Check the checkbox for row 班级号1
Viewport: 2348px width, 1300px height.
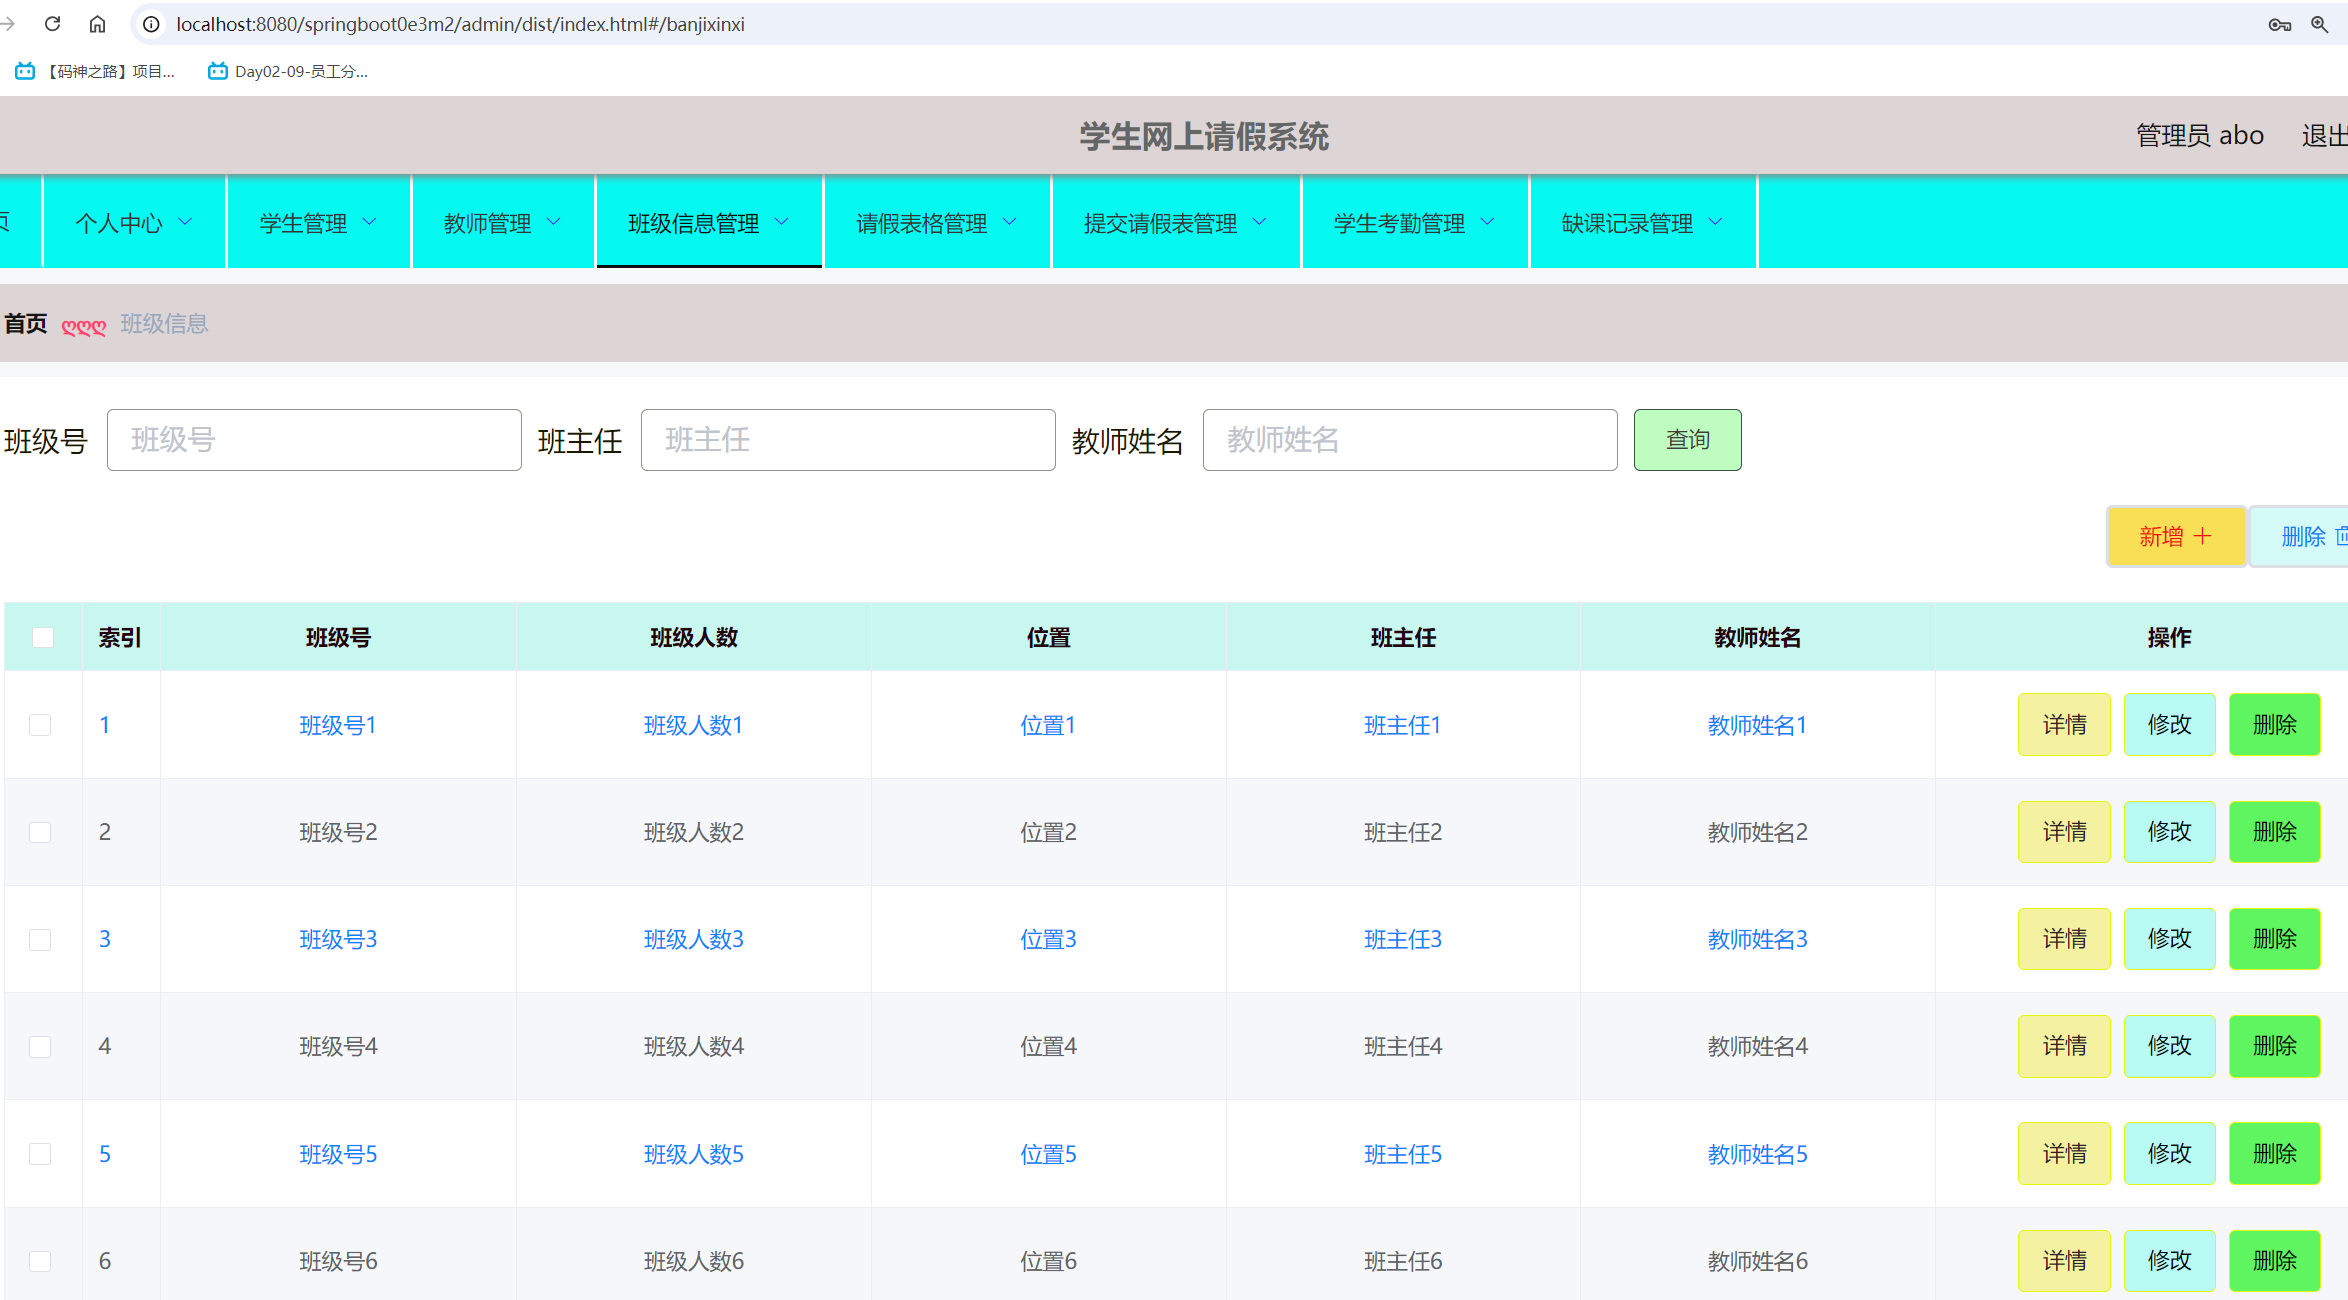coord(41,725)
